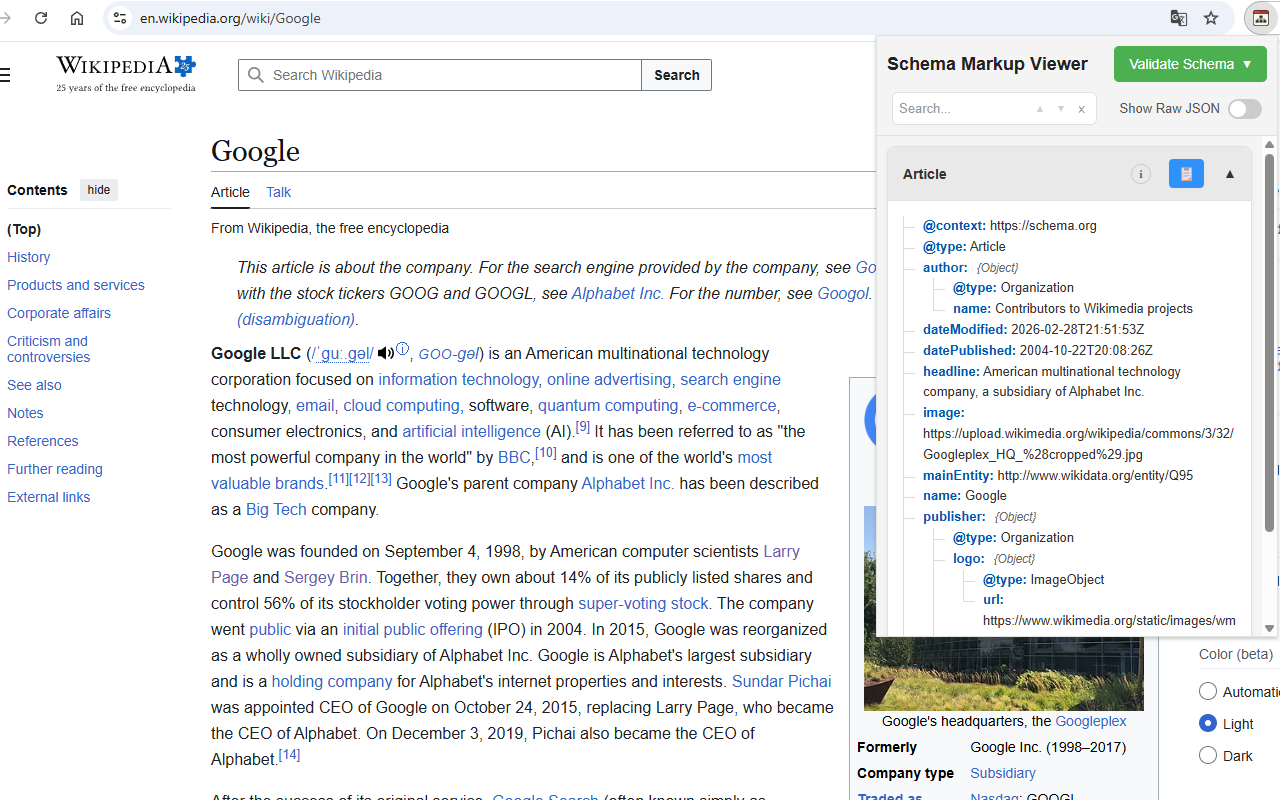Open the Sundar Pichai link
The height and width of the screenshot is (800, 1280).
782,681
